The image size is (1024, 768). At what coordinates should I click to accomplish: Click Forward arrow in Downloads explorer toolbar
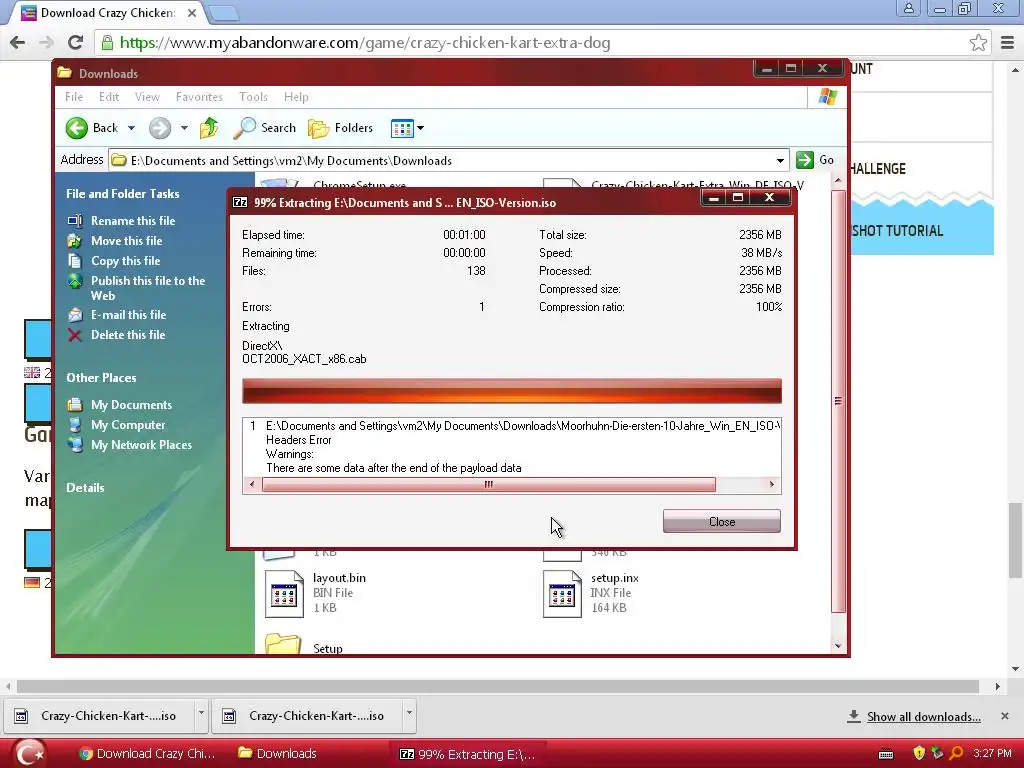[x=159, y=128]
